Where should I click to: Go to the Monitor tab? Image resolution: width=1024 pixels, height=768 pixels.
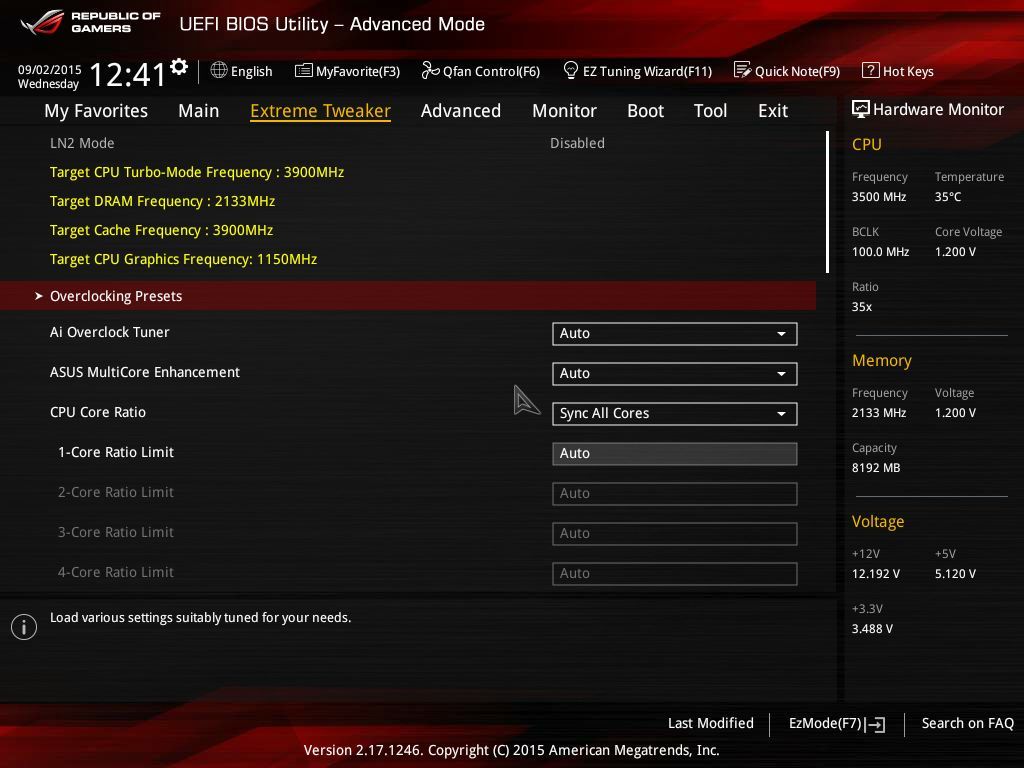pos(564,111)
